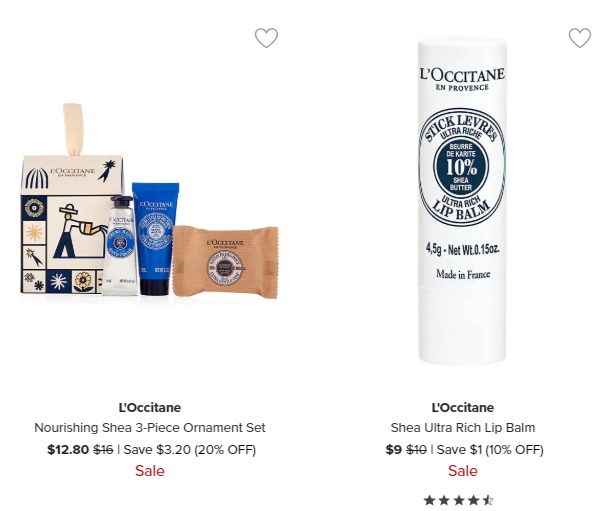
Task: Add Shea Lip Balm to wishlist heart
Action: pos(580,38)
